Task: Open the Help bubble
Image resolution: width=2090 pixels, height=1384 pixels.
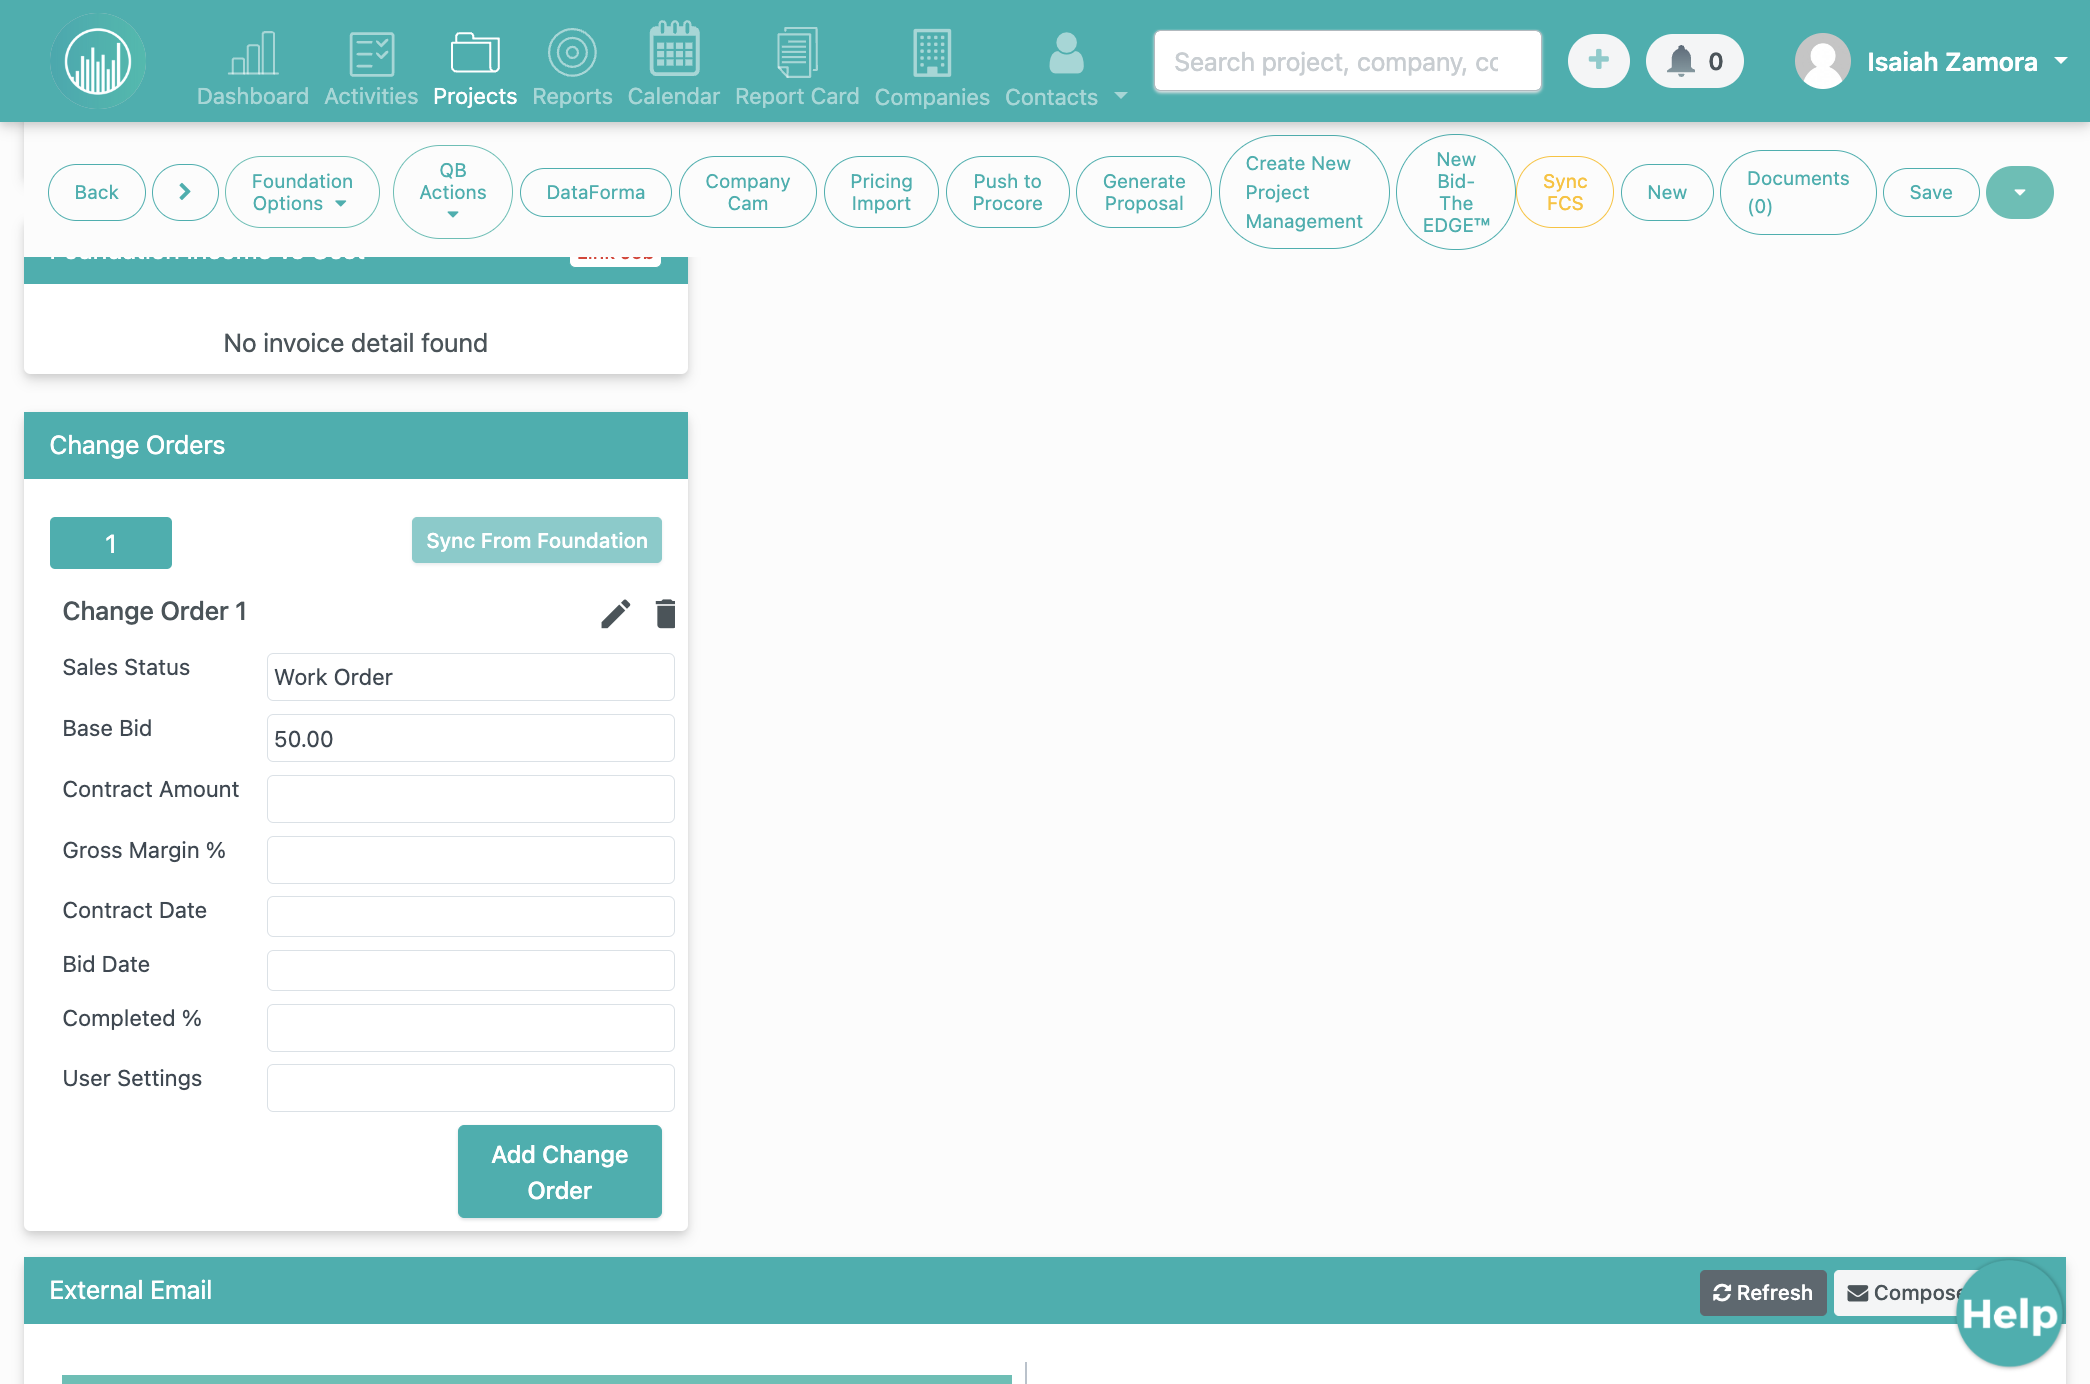Action: click(2009, 1314)
